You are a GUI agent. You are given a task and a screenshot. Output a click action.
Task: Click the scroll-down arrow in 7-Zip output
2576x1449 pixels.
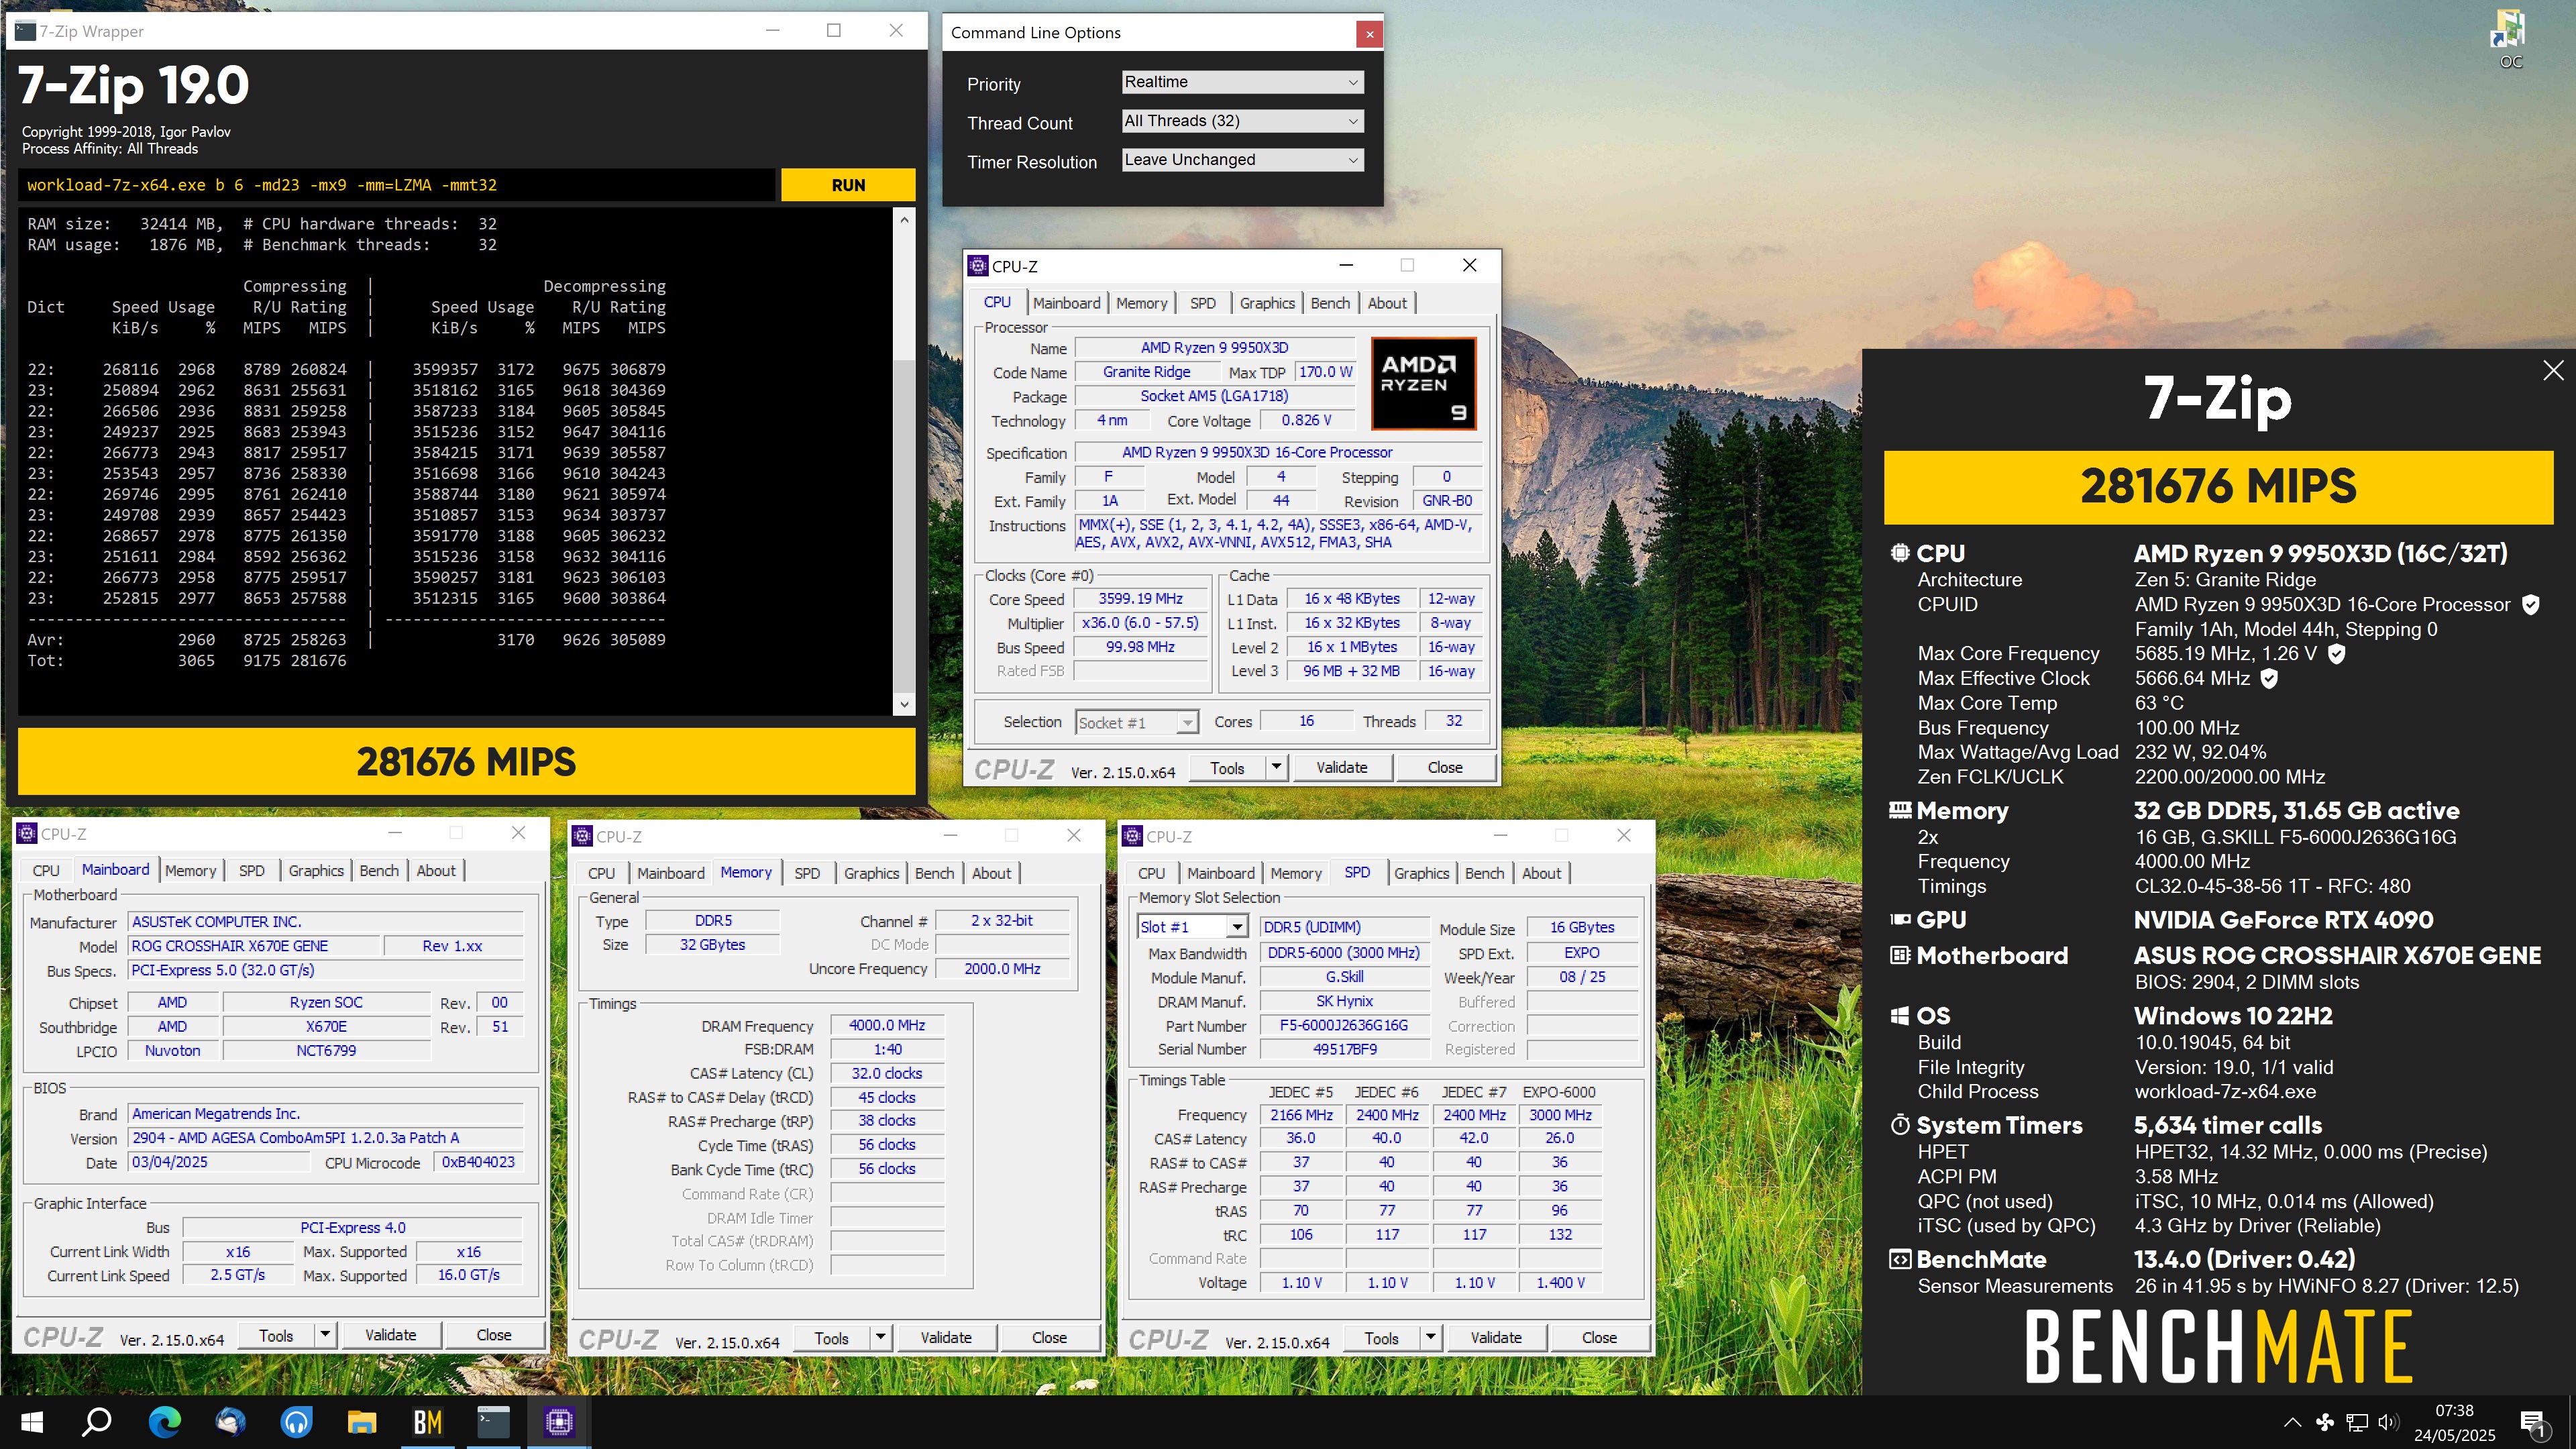[904, 704]
